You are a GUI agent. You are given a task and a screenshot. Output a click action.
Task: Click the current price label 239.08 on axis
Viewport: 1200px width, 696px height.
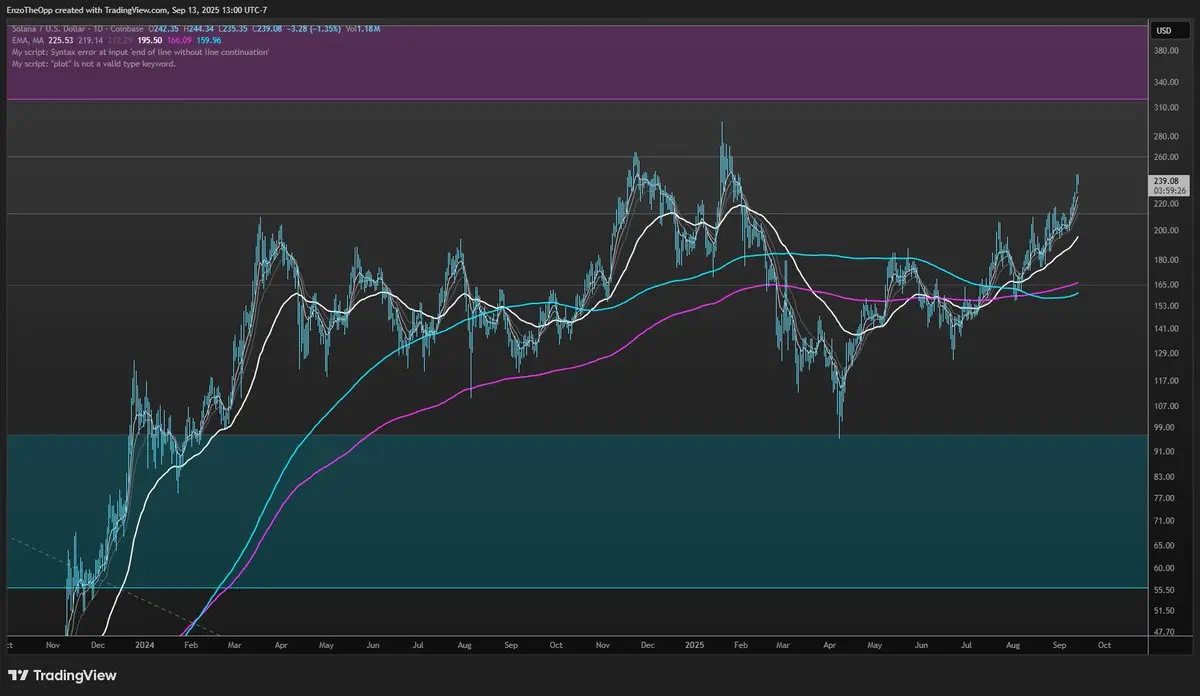pos(1166,181)
